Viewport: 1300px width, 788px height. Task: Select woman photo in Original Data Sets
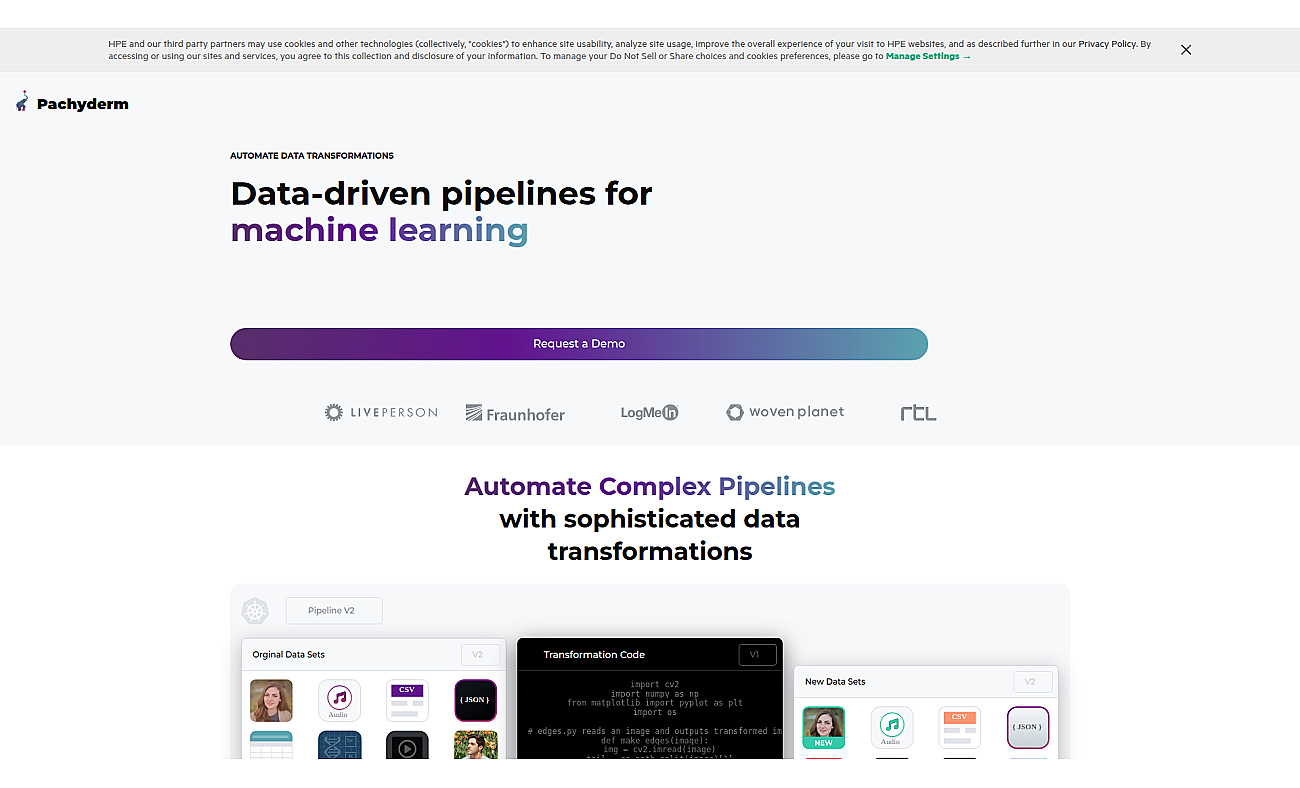[271, 701]
